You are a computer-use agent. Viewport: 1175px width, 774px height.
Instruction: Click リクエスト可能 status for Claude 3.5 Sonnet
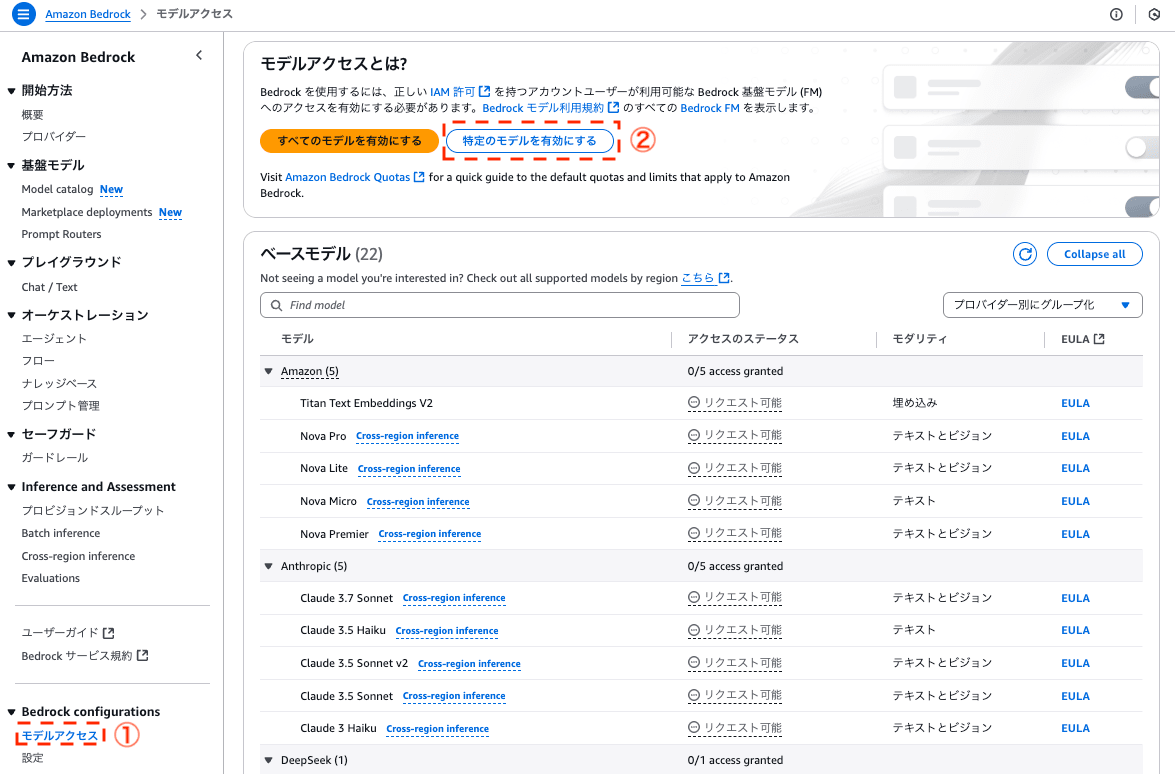[x=734, y=695]
